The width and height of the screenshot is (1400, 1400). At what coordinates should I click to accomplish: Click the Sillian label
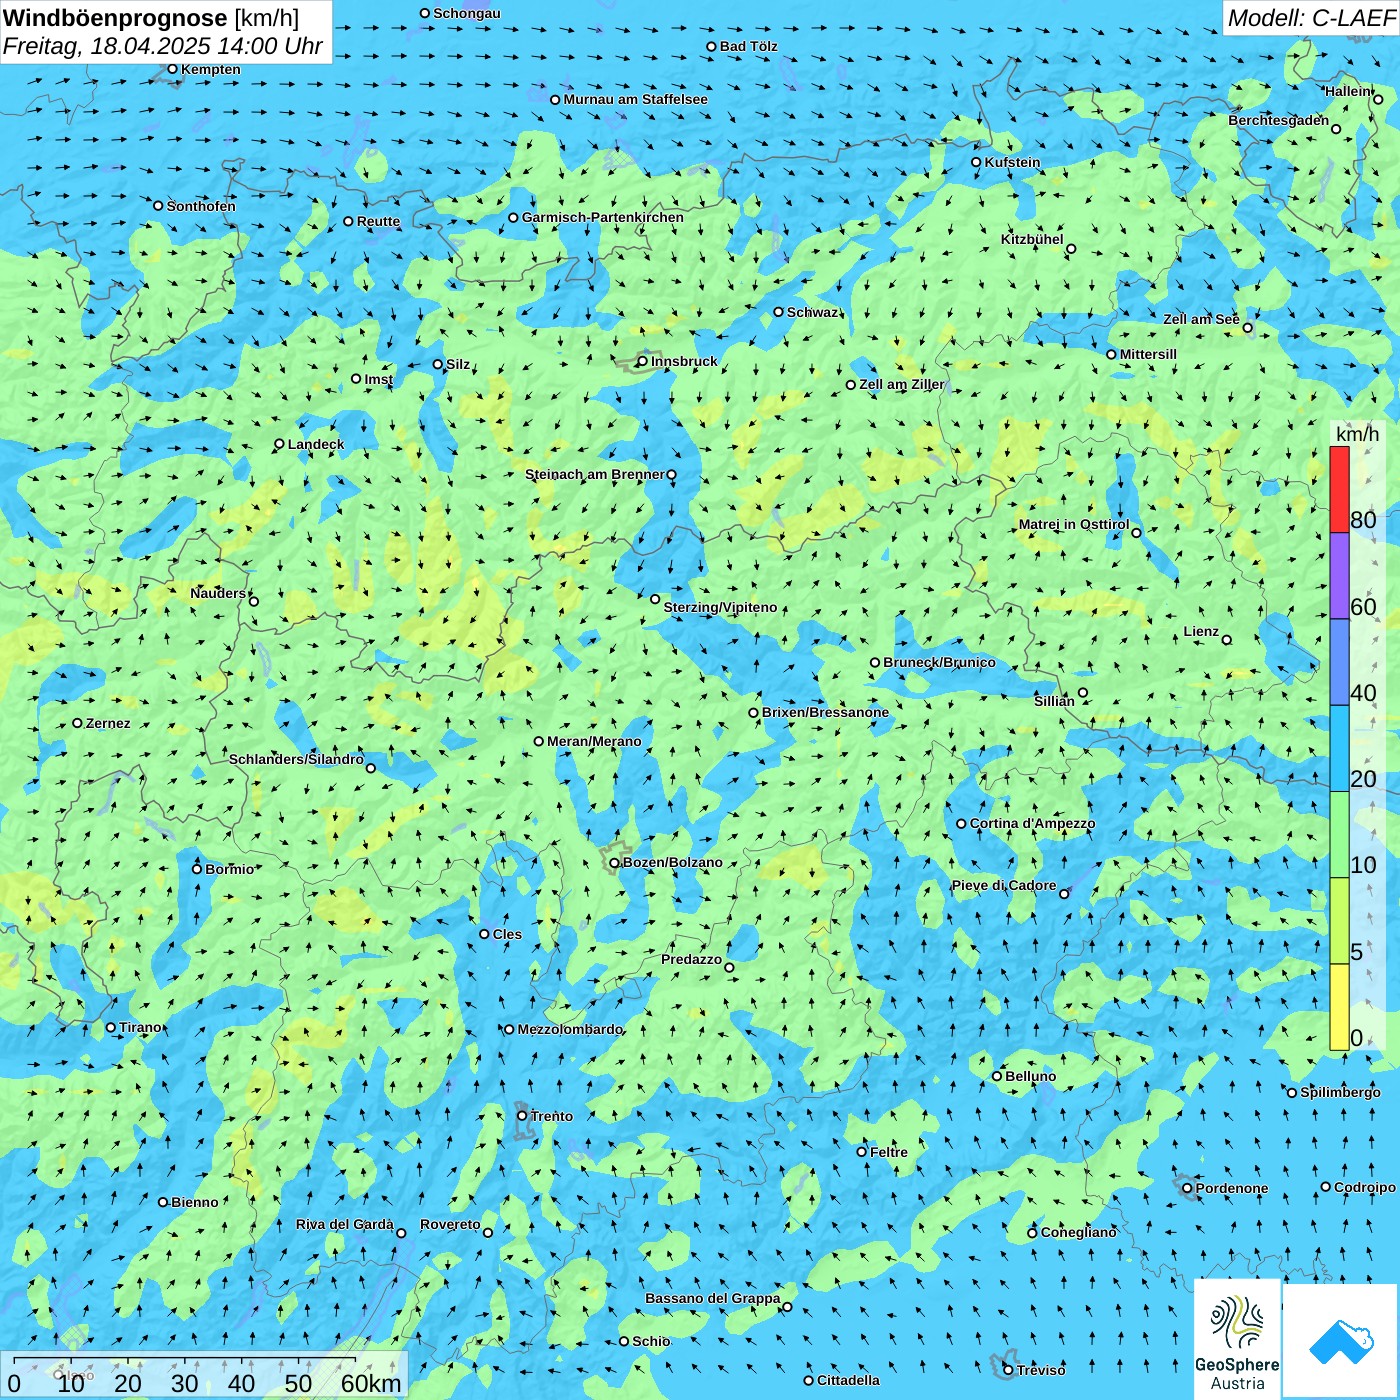[x=1054, y=701]
